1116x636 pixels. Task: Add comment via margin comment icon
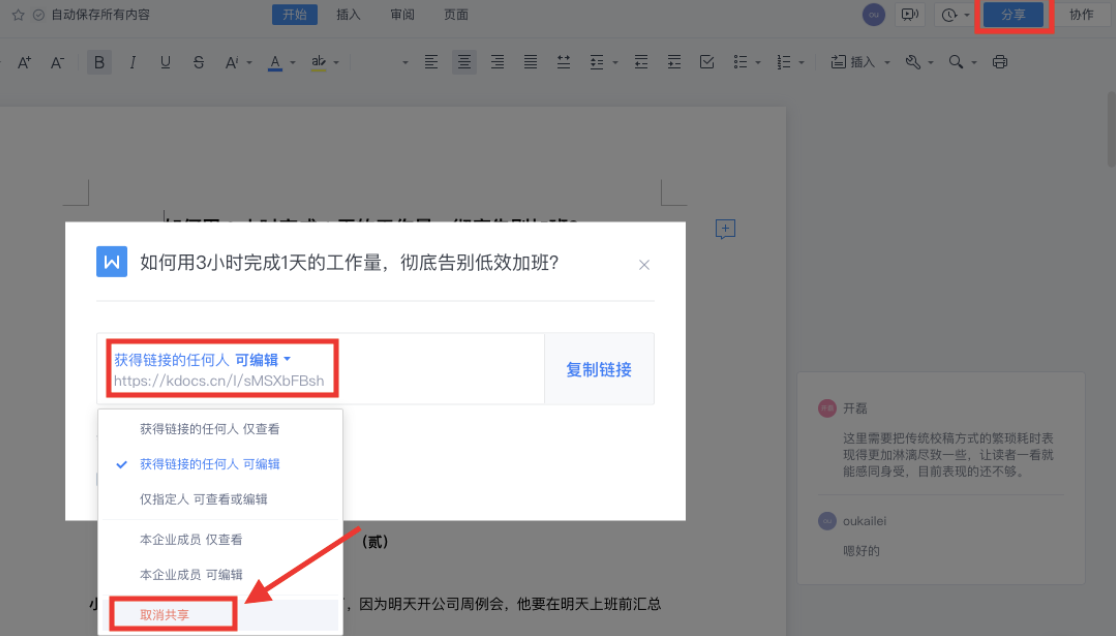point(725,229)
